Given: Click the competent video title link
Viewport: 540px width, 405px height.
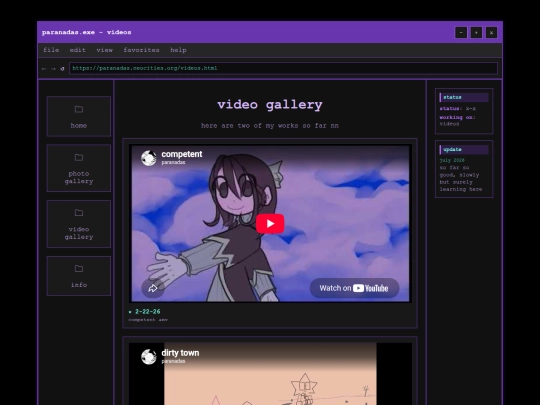Looking at the screenshot, I should (181, 154).
